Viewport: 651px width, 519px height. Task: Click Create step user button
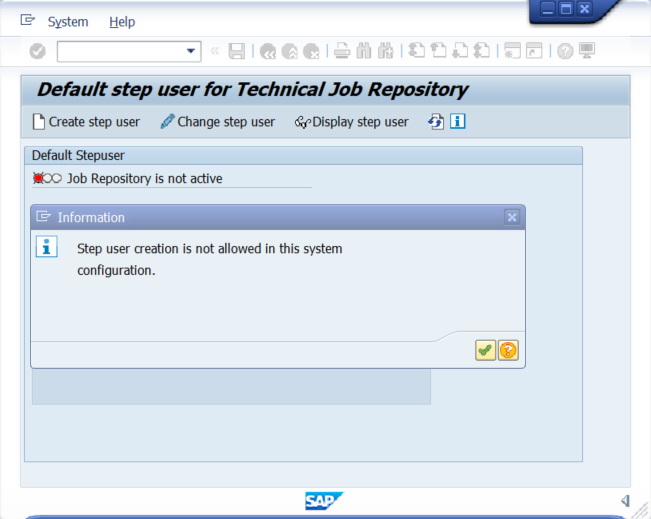[86, 122]
